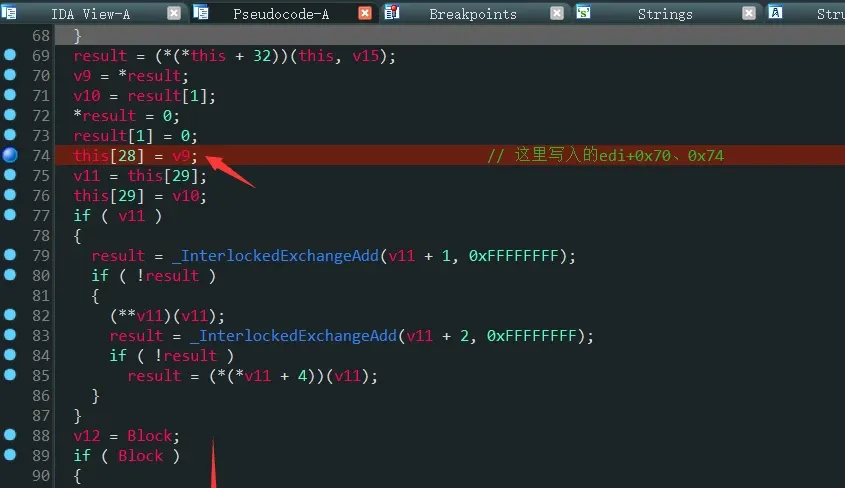
Task: Click 'if ( v11 )' on line 77
Action: [x=117, y=215]
